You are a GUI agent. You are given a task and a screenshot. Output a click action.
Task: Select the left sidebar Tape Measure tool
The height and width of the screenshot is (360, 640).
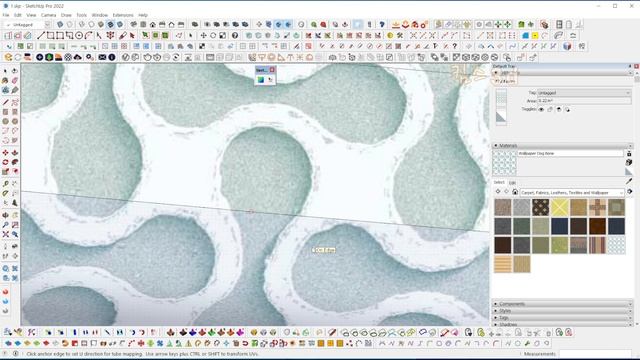pos(5,184)
